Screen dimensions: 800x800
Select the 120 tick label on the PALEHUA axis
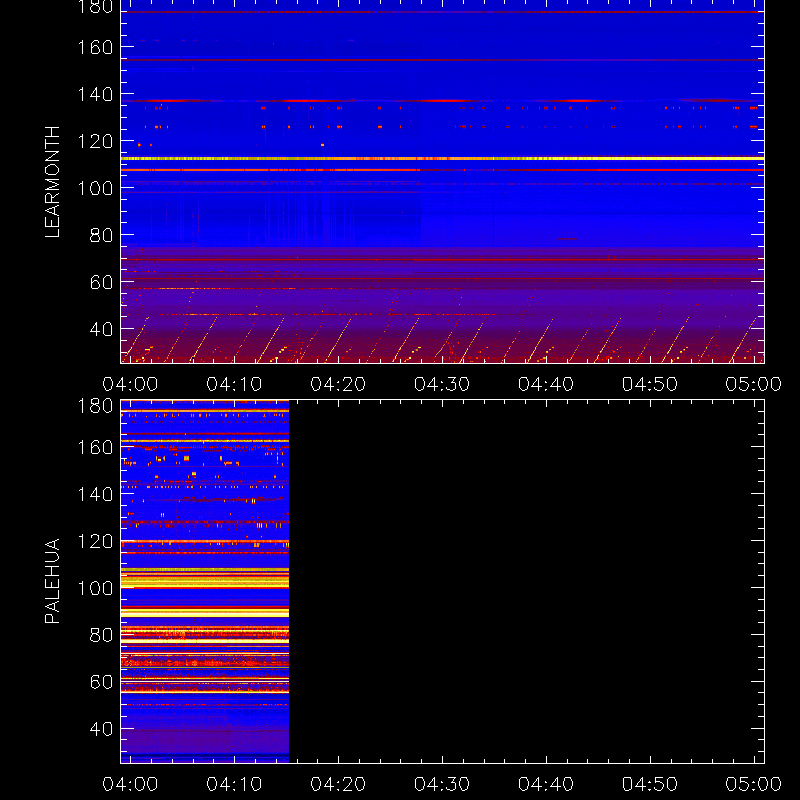[95, 541]
